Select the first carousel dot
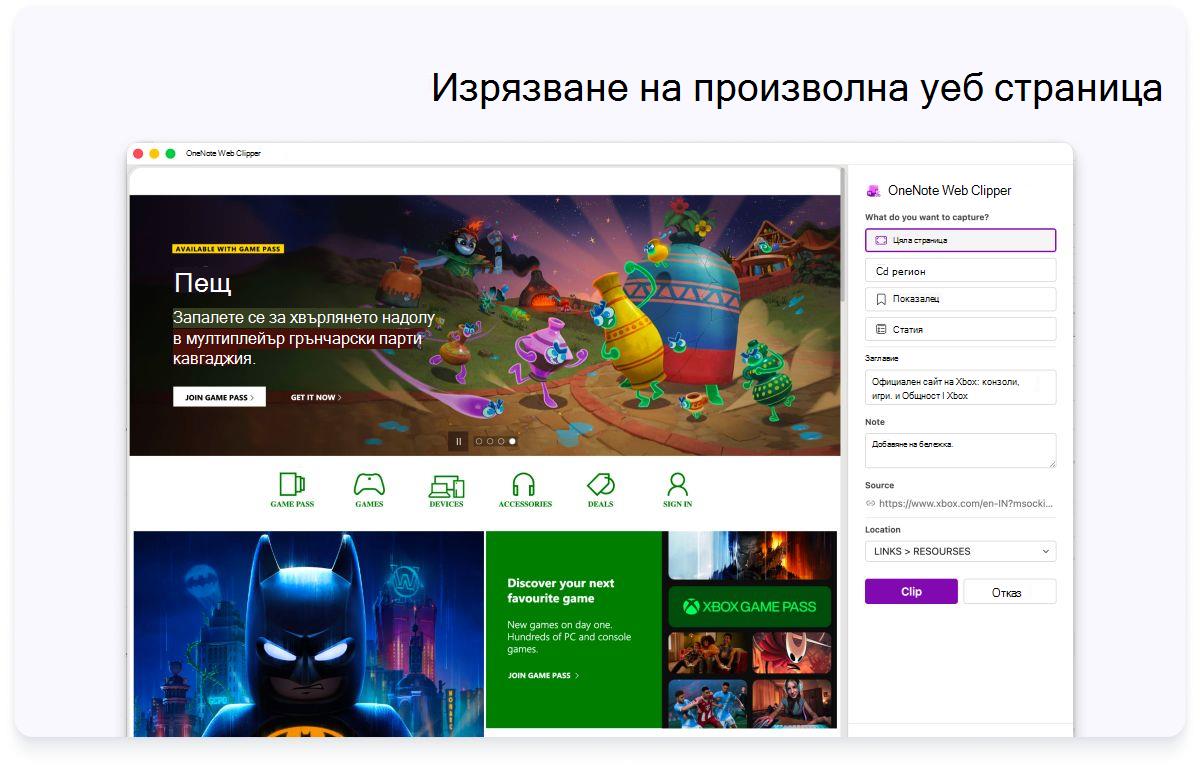The height and width of the screenshot is (770, 1200). coord(479,441)
